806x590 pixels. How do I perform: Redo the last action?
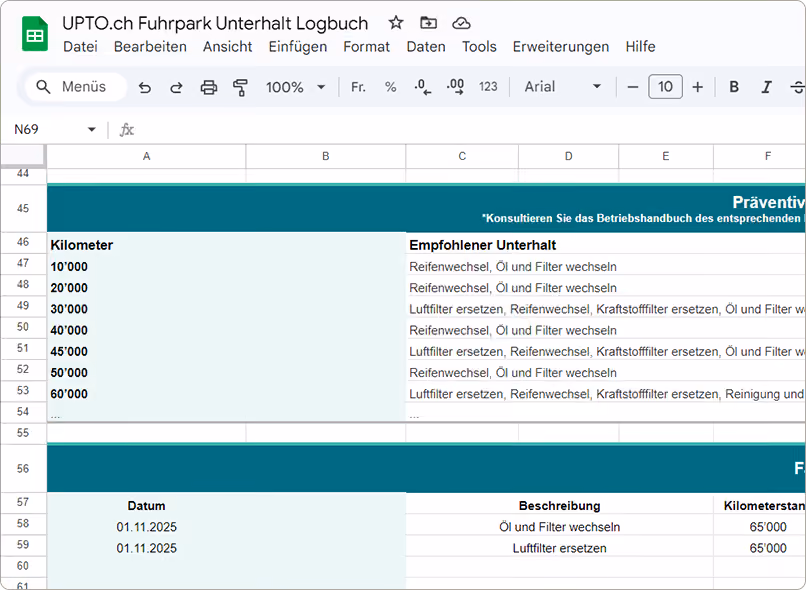tap(176, 87)
